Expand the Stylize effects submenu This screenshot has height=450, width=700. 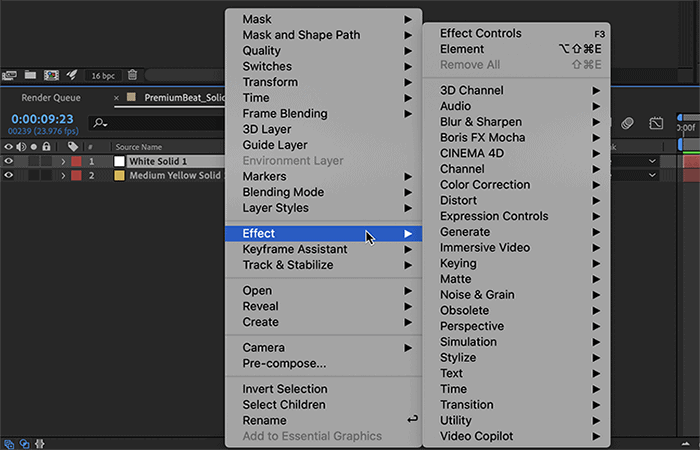(517, 358)
